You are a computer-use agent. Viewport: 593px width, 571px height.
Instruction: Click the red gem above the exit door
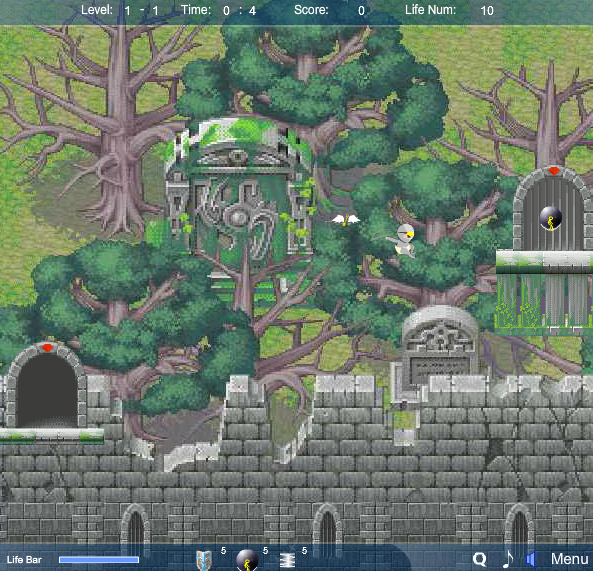554,171
